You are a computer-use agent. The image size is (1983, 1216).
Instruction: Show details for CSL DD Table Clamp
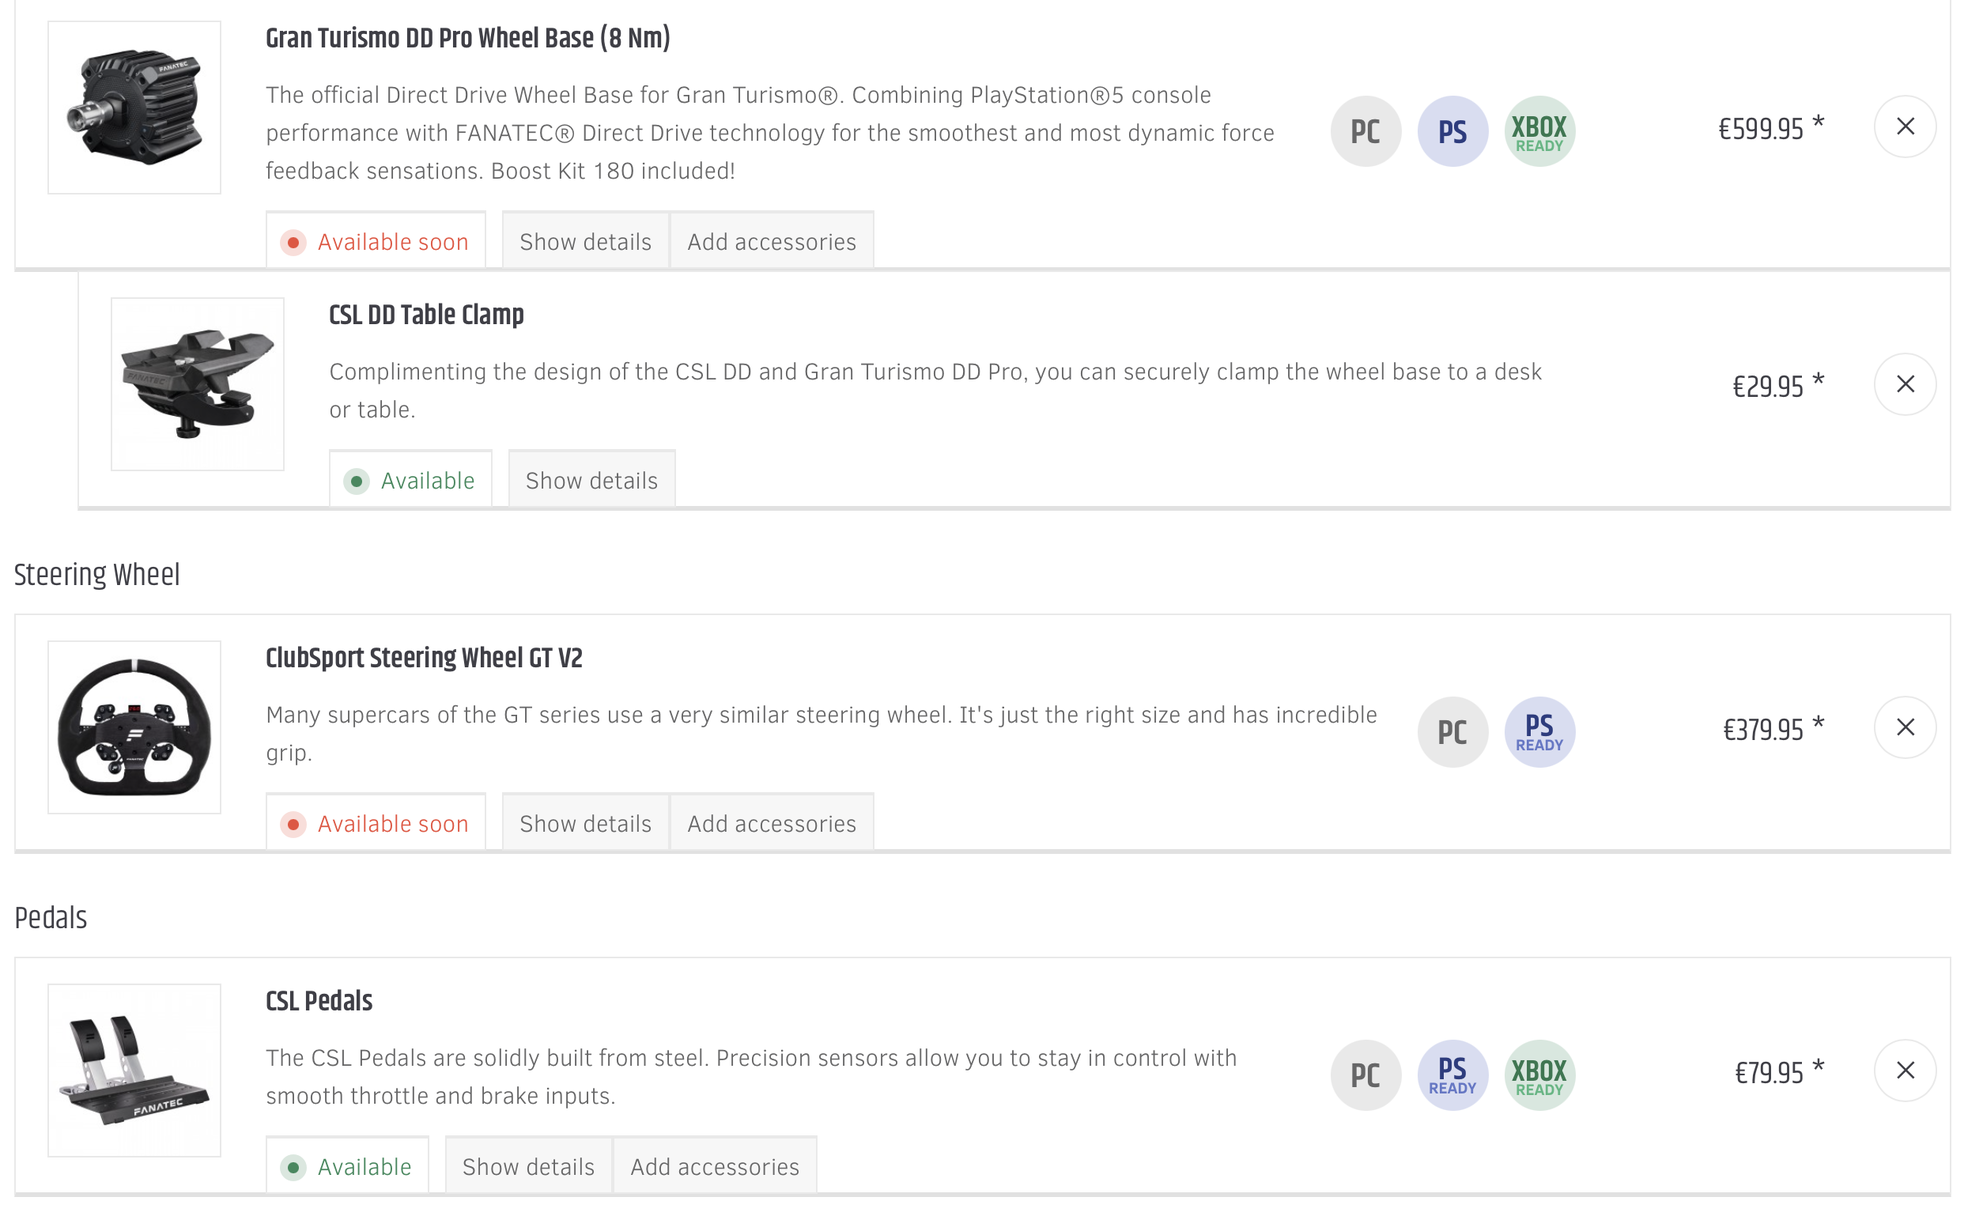pyautogui.click(x=591, y=480)
